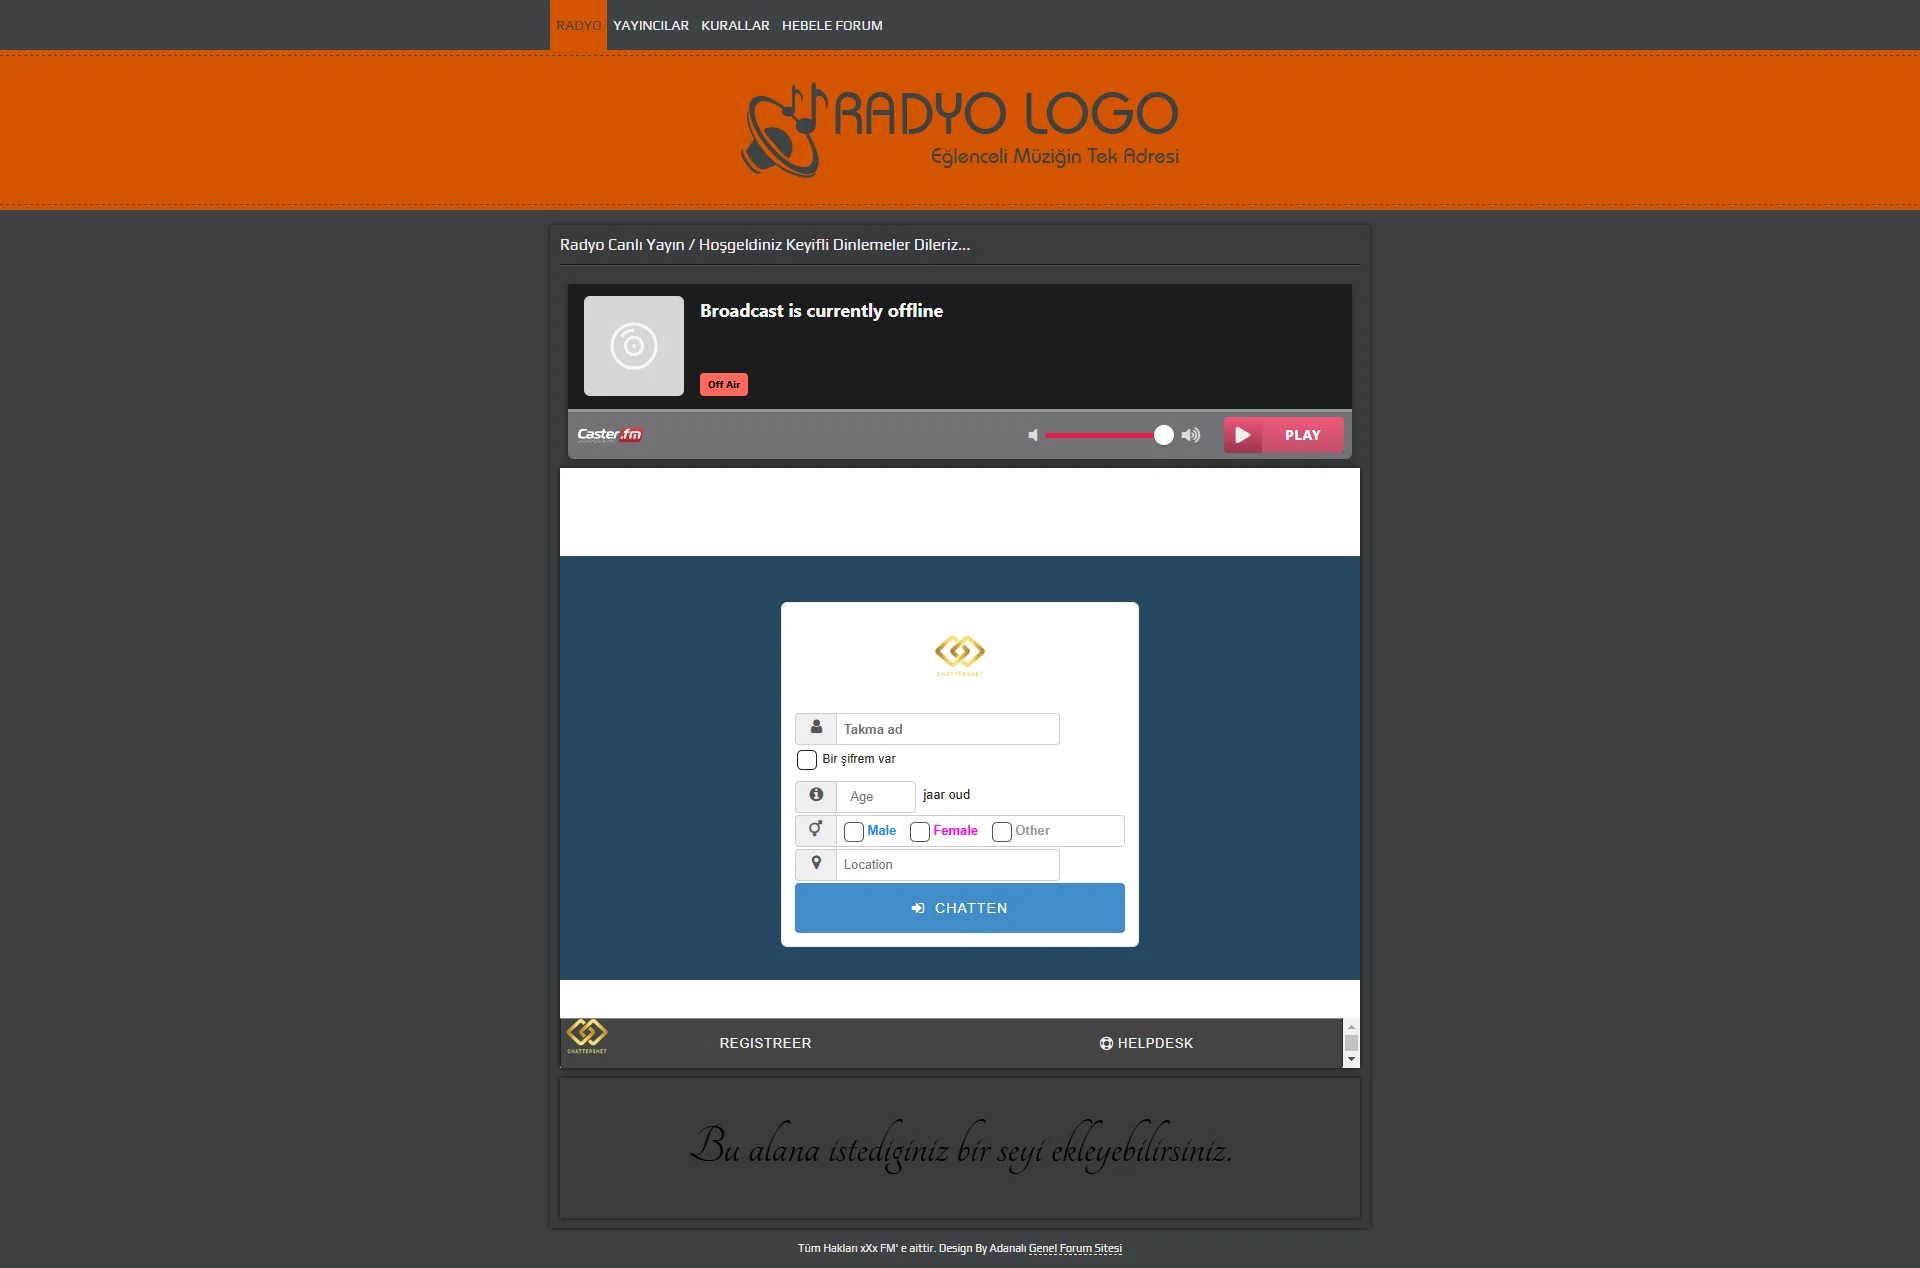The height and width of the screenshot is (1268, 1920).
Task: Click the REGISTREER button in footer
Action: (764, 1043)
